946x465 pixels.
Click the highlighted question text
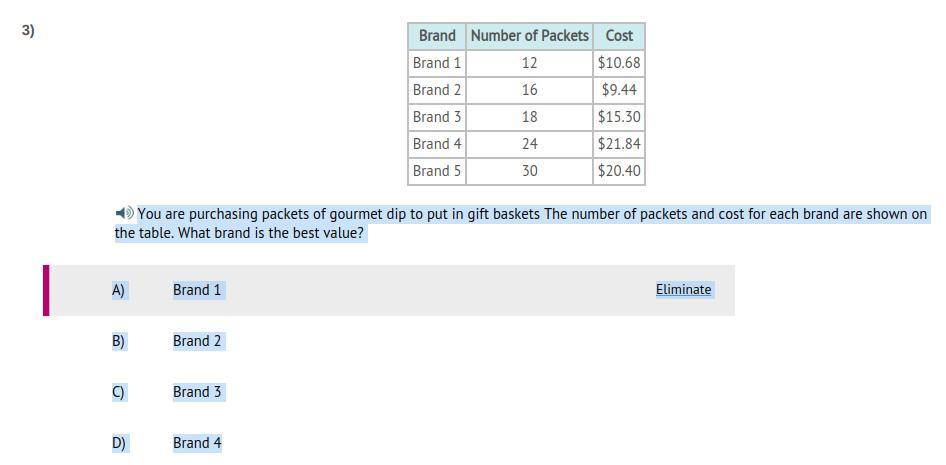[x=521, y=223]
